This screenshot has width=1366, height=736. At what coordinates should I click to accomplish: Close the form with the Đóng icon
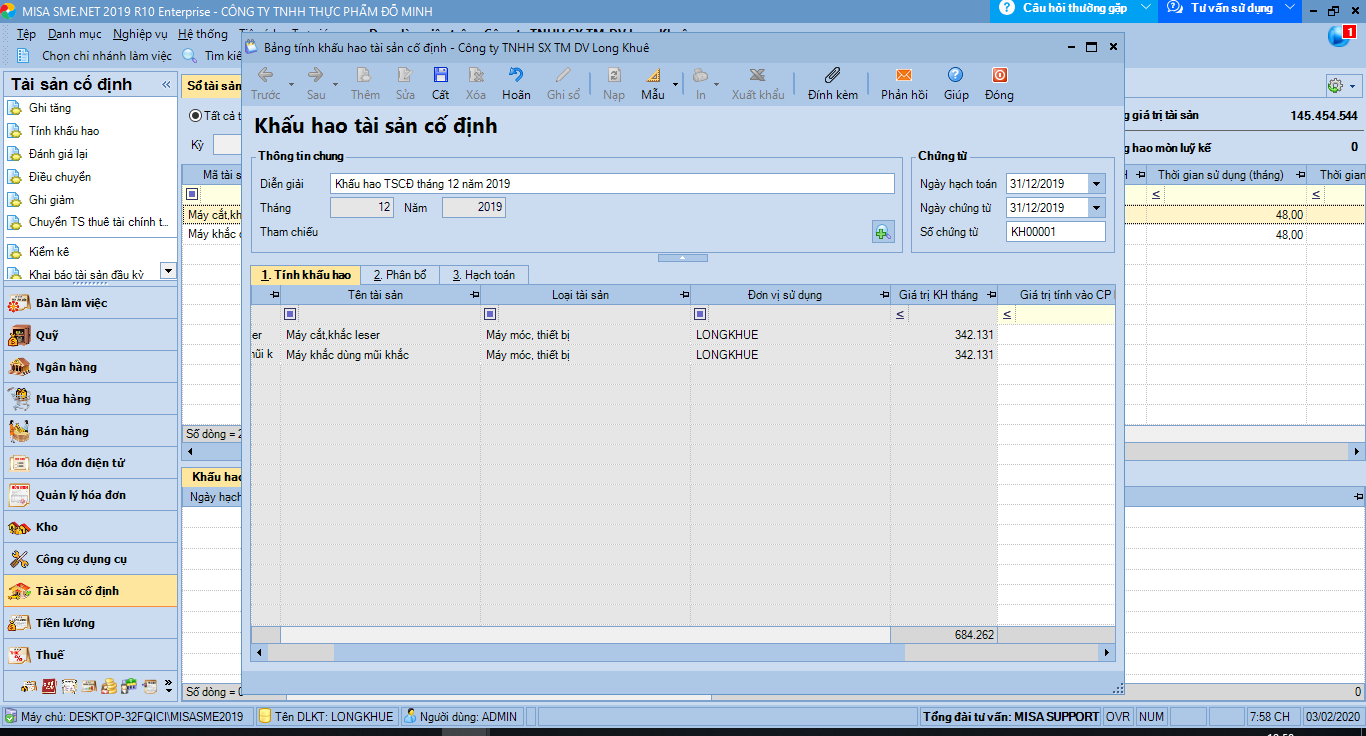click(x=998, y=75)
